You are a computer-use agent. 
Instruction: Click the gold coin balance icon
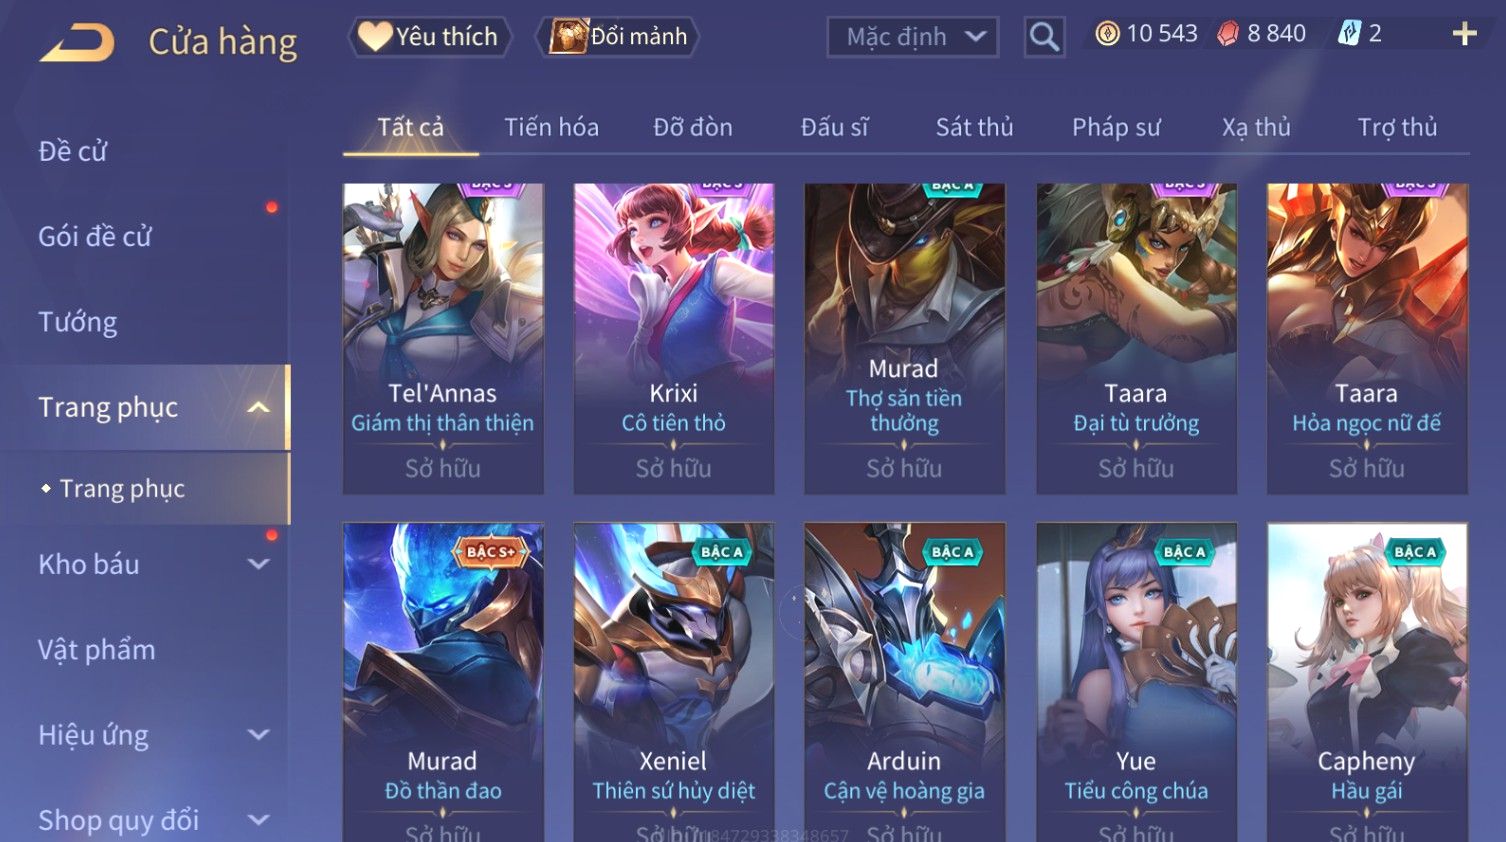(x=1107, y=34)
